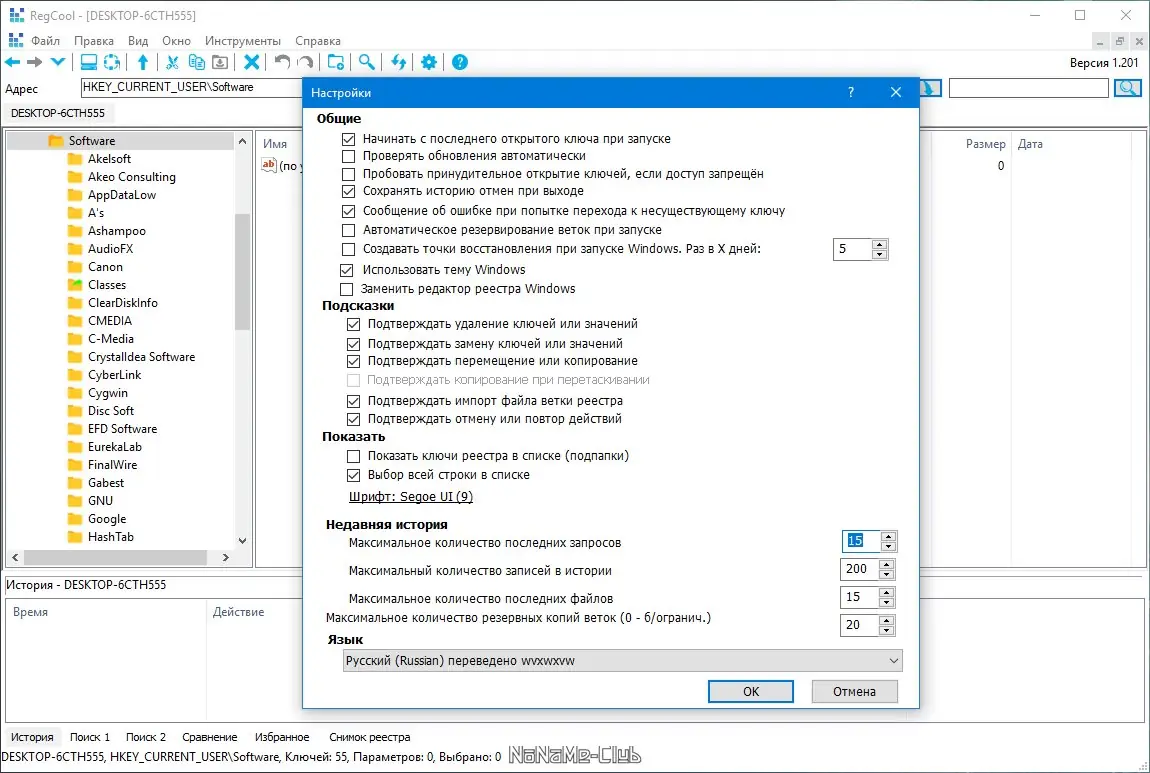The width and height of the screenshot is (1150, 773).
Task: Click the refresh circular icon in toolbar
Action: (x=111, y=62)
